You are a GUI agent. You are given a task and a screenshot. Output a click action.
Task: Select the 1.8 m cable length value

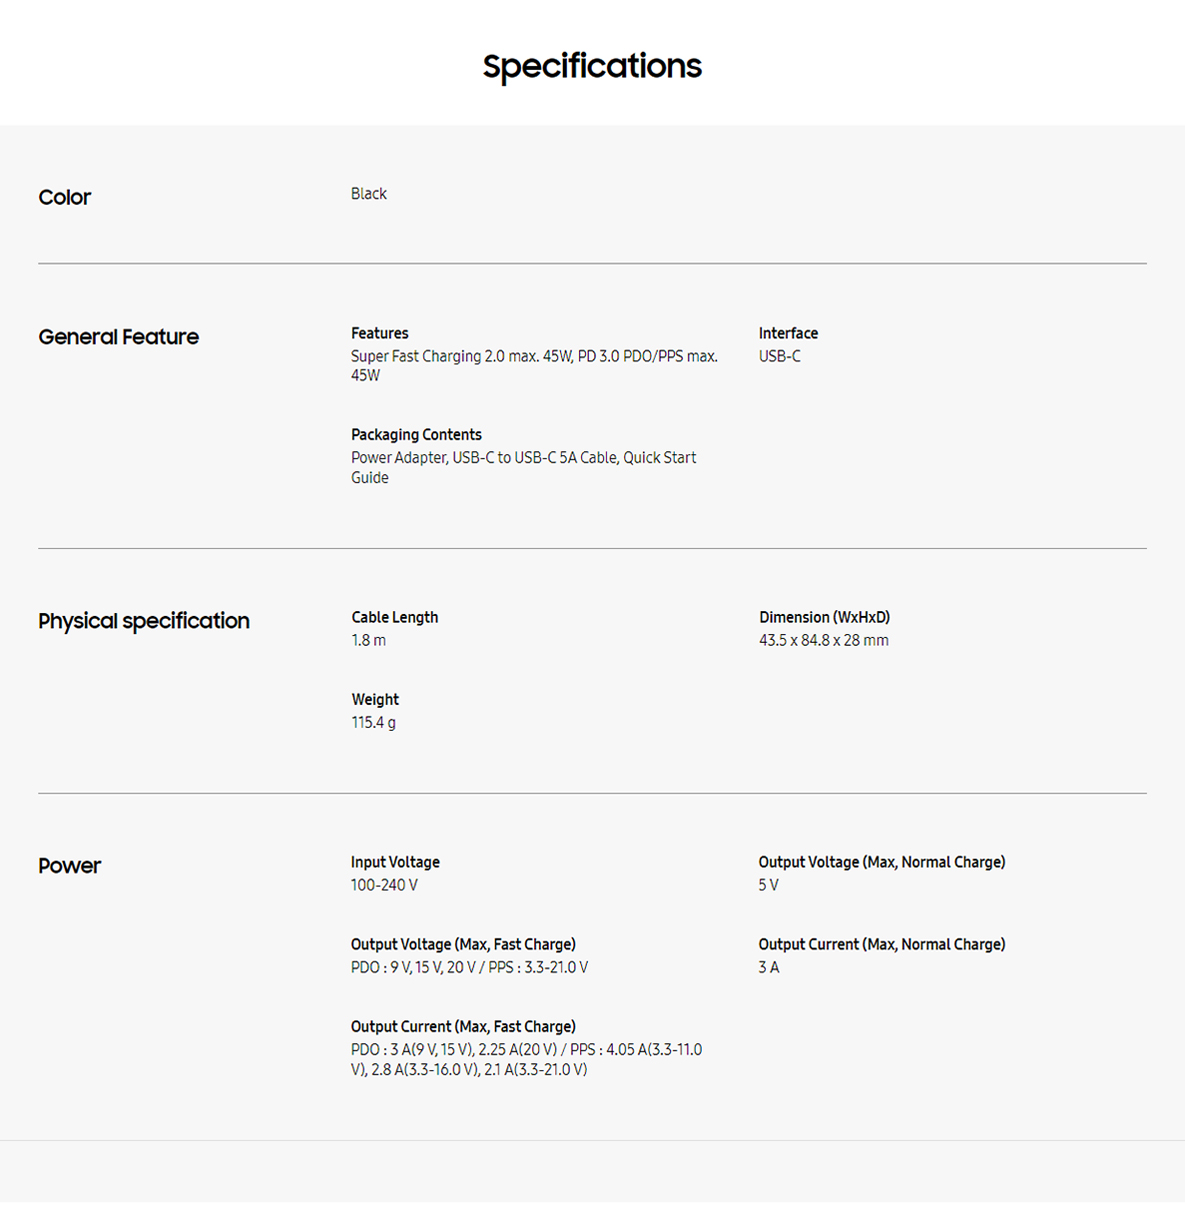coord(369,640)
